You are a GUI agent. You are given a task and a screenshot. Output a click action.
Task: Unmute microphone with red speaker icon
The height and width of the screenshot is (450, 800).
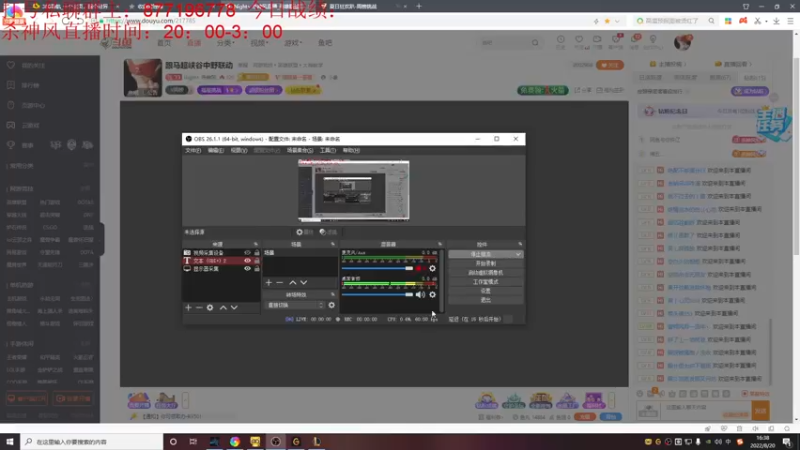pyautogui.click(x=420, y=268)
